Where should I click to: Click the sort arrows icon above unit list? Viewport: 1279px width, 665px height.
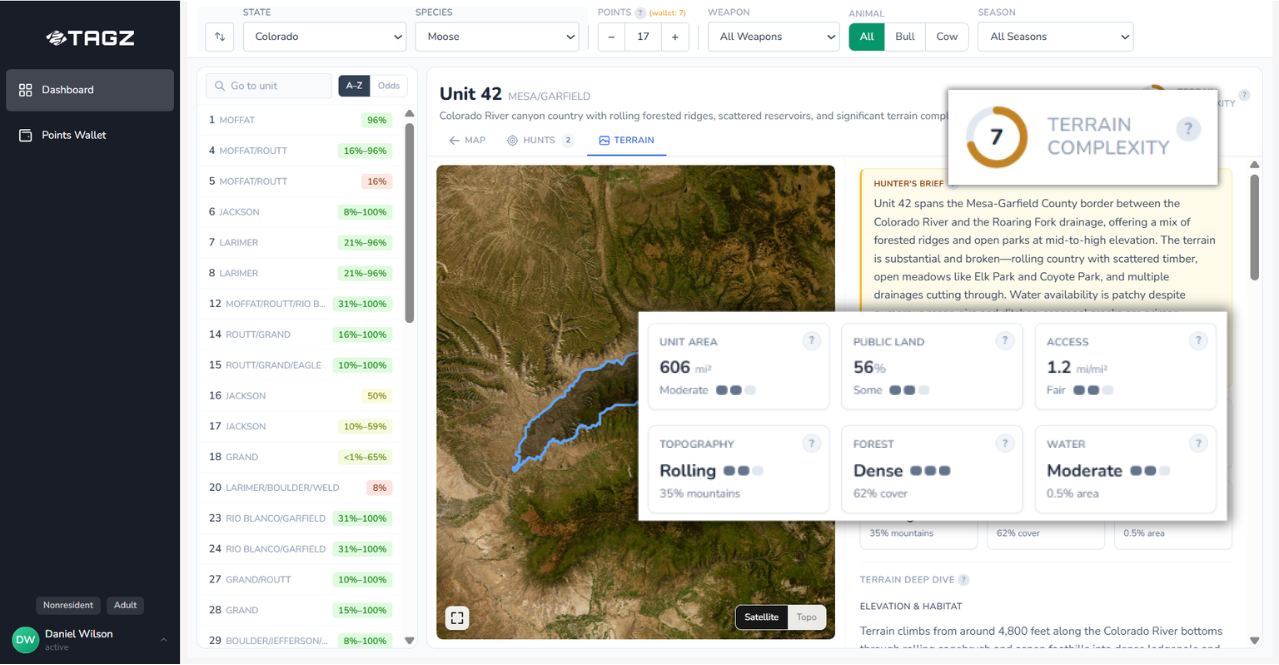coord(219,36)
